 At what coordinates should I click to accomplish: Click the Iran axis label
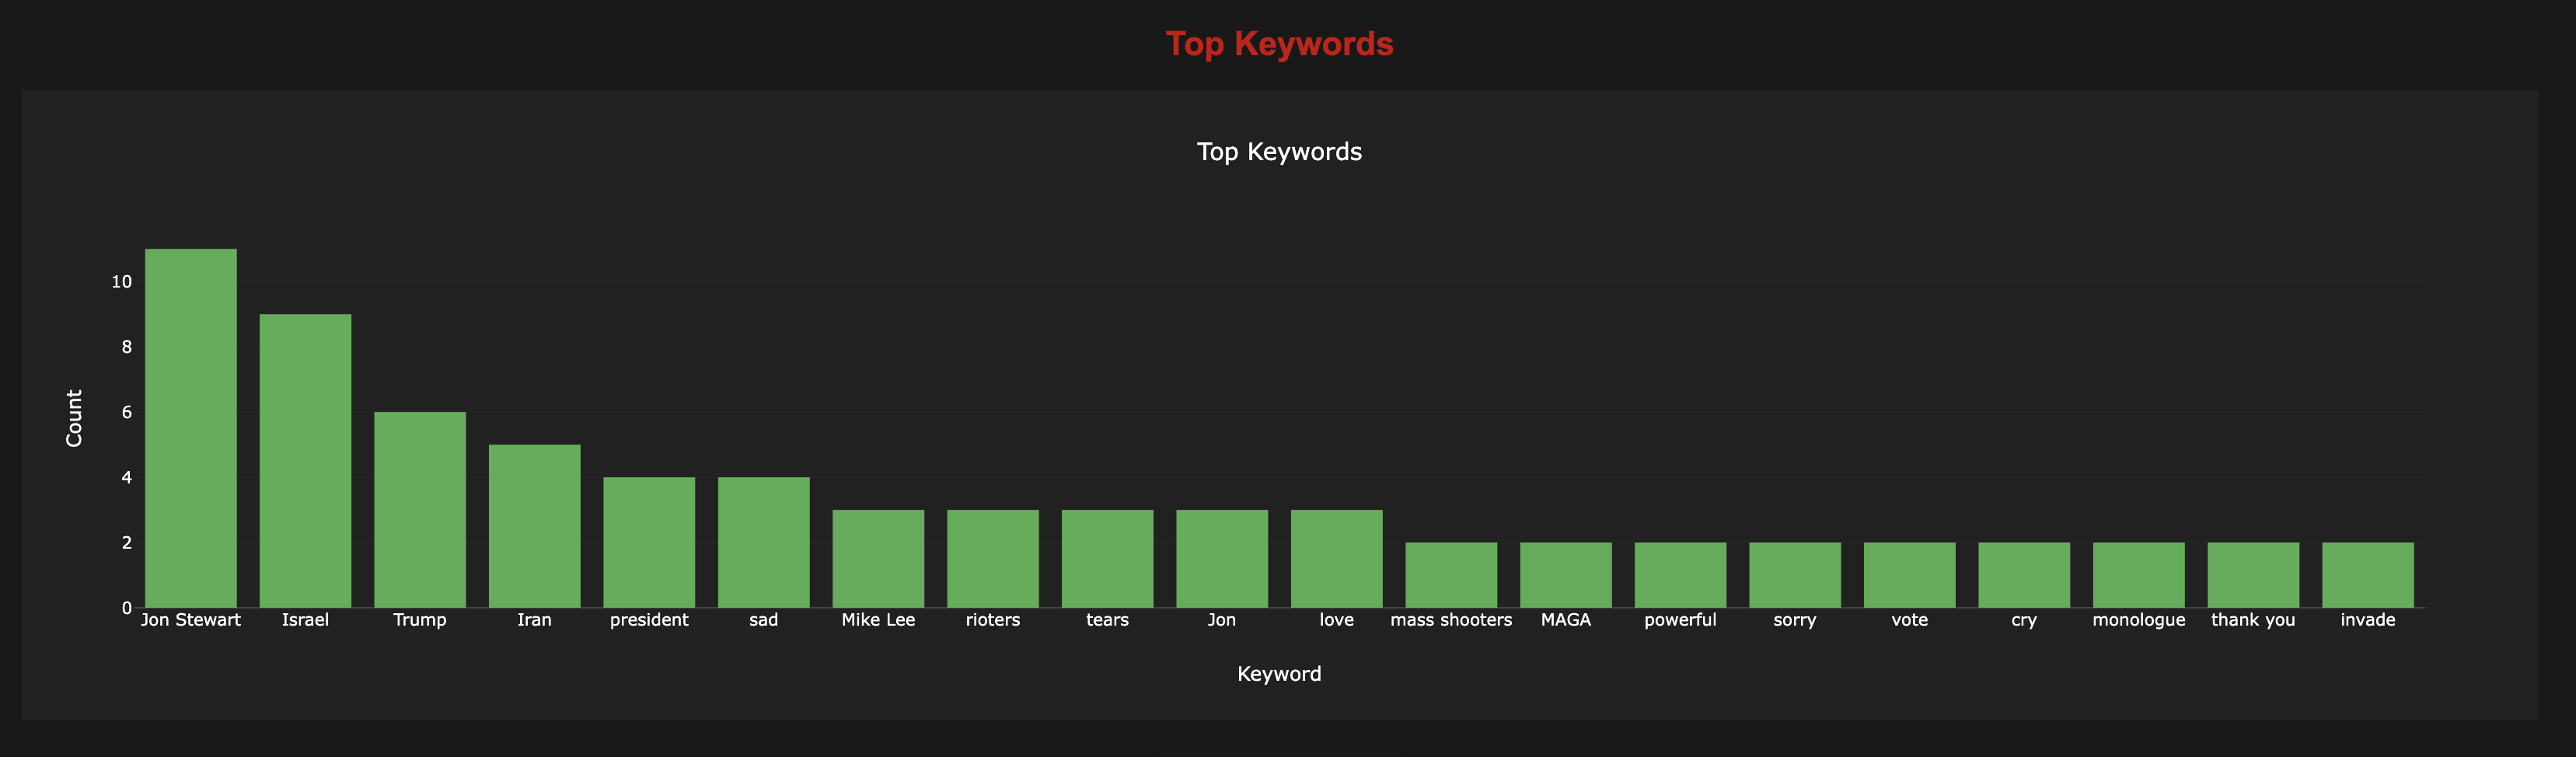pos(534,620)
